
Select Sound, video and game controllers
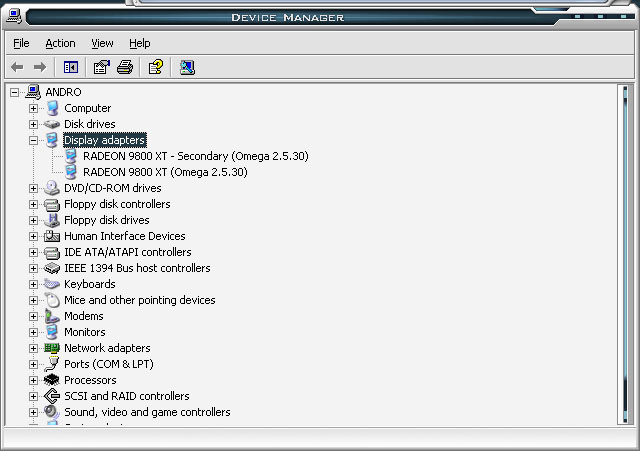[x=146, y=412]
